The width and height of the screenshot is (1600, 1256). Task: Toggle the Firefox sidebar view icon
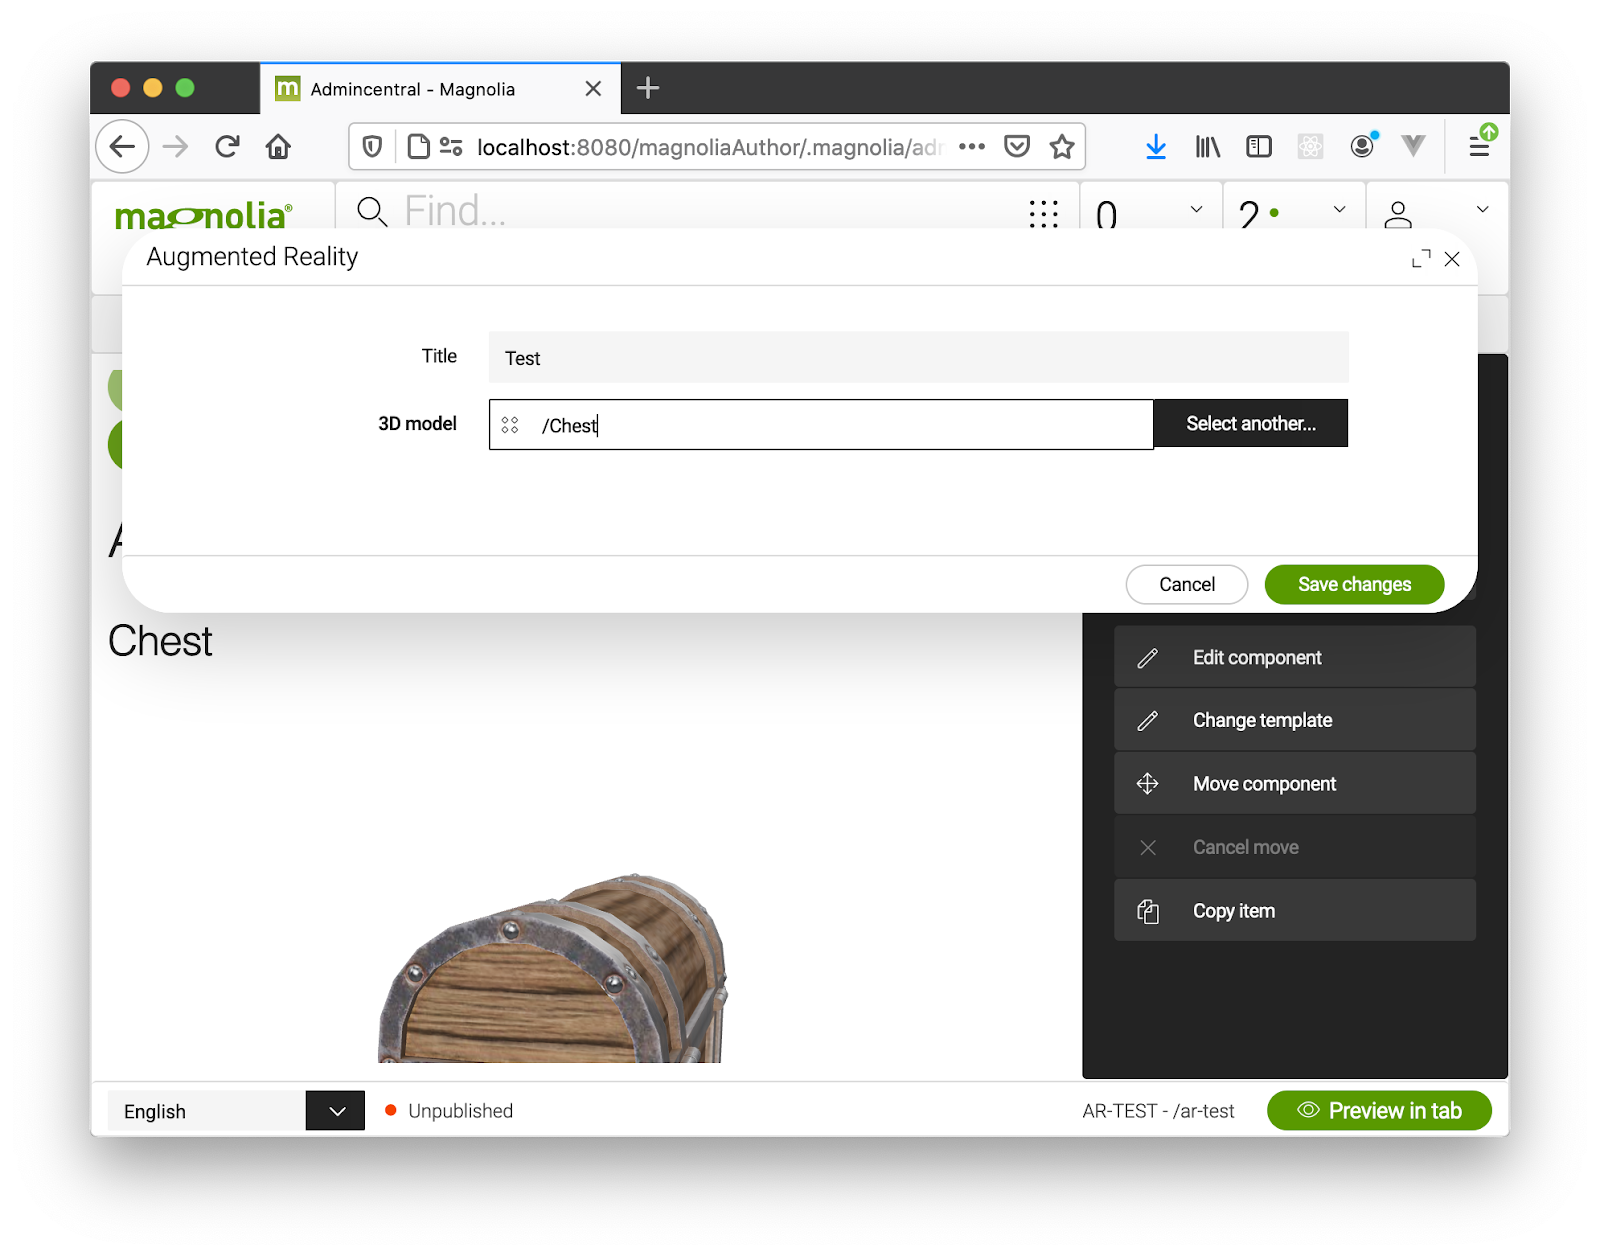click(1259, 147)
